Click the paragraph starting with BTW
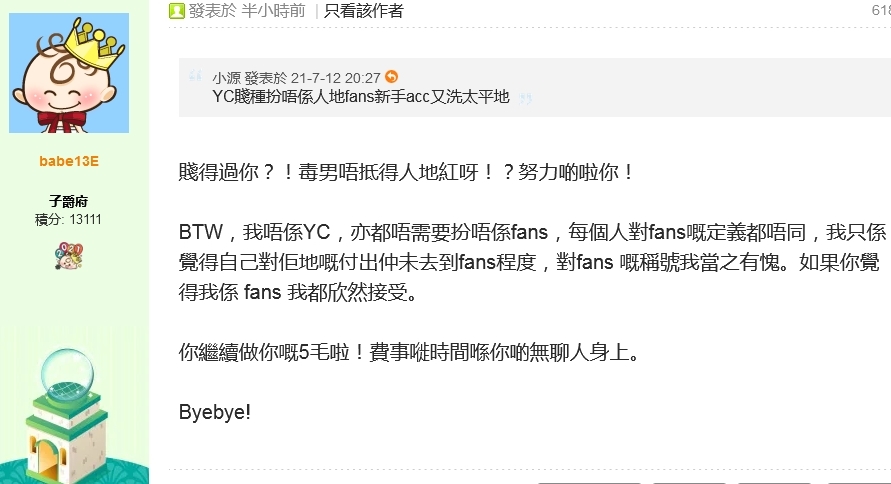Image resolution: width=891 pixels, height=484 pixels. pyautogui.click(x=532, y=262)
